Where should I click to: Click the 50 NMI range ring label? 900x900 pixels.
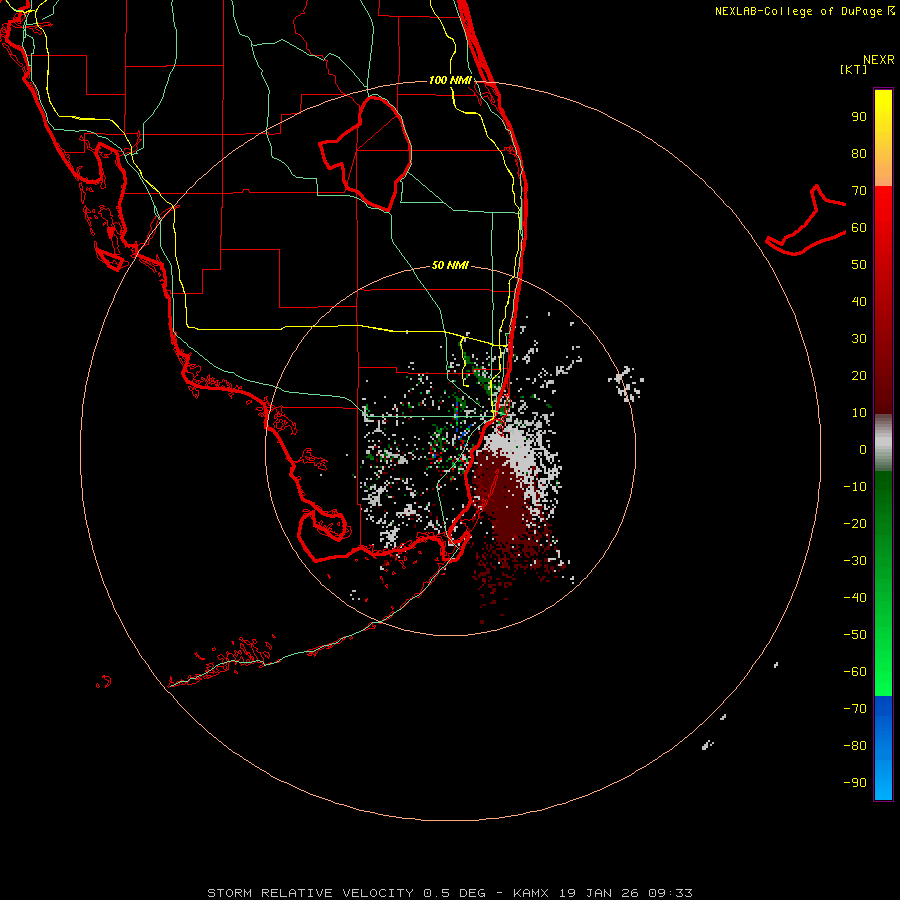450,265
